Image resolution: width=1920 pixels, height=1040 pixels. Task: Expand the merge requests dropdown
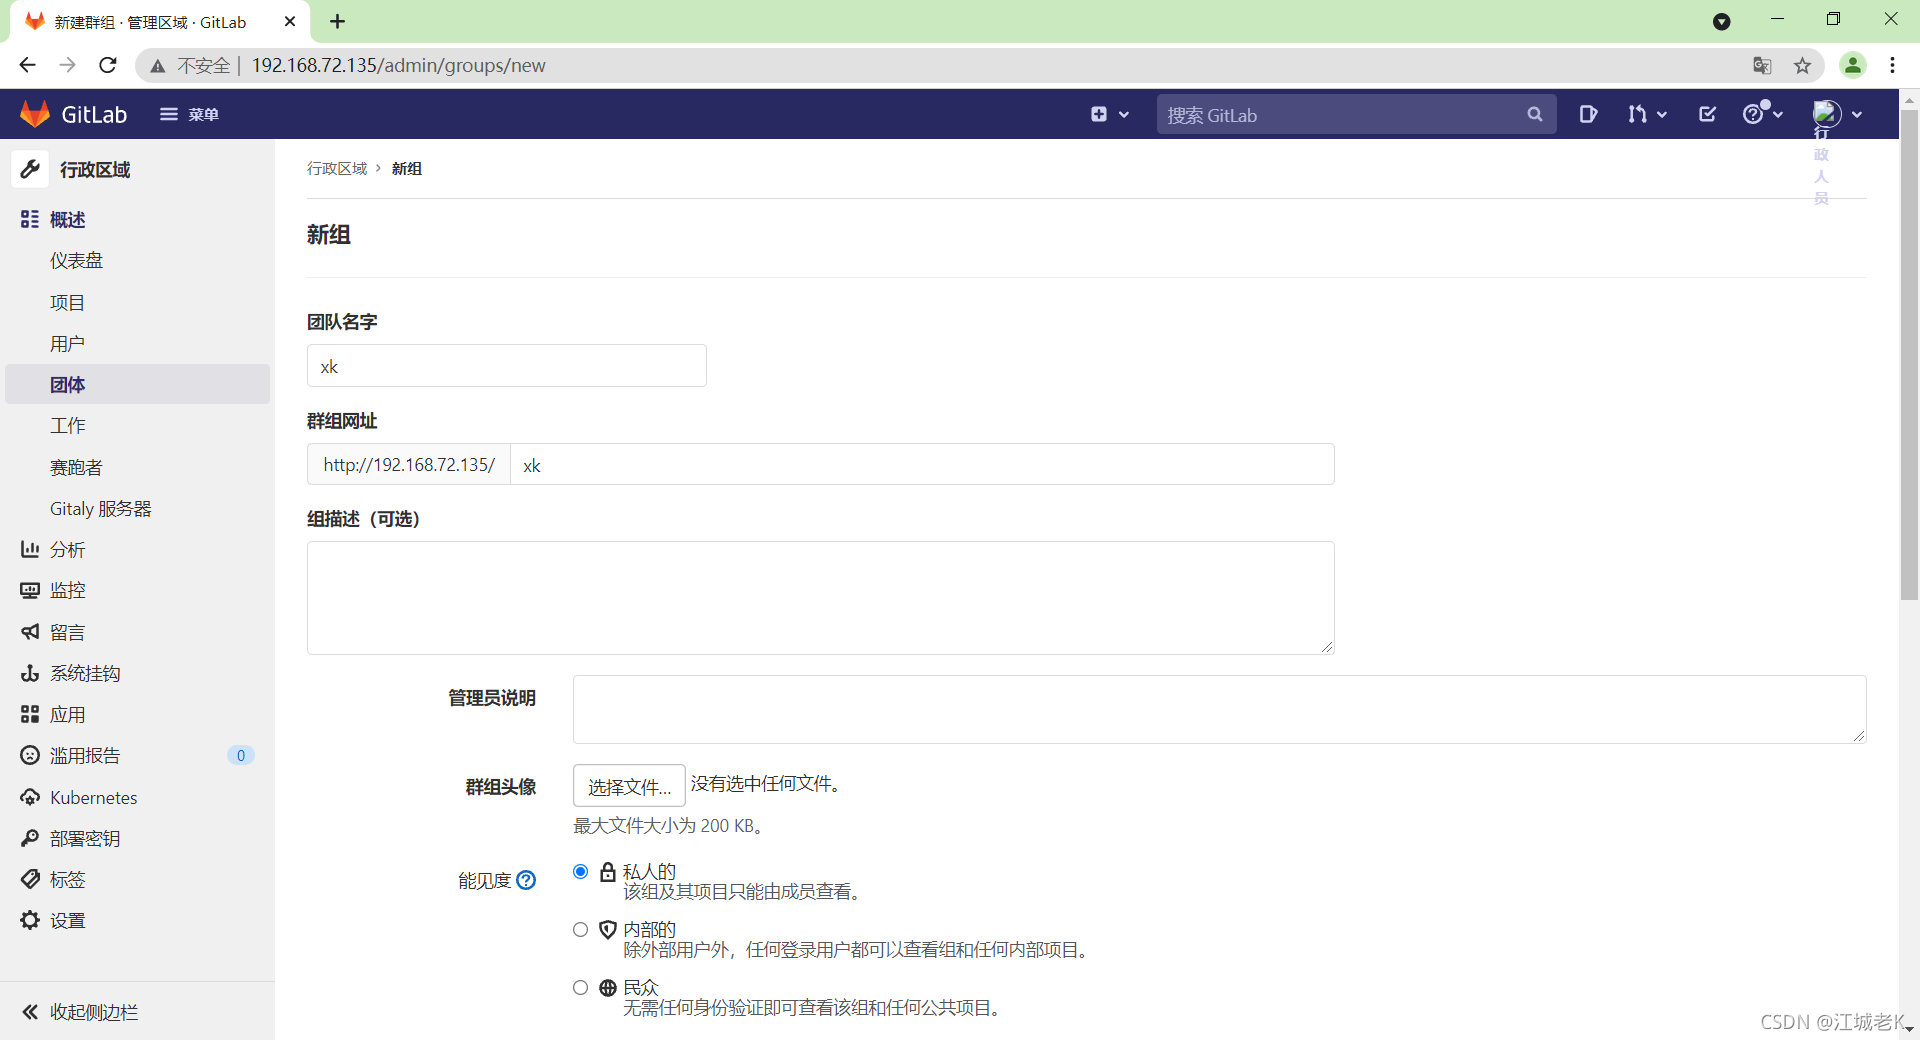pos(1647,114)
